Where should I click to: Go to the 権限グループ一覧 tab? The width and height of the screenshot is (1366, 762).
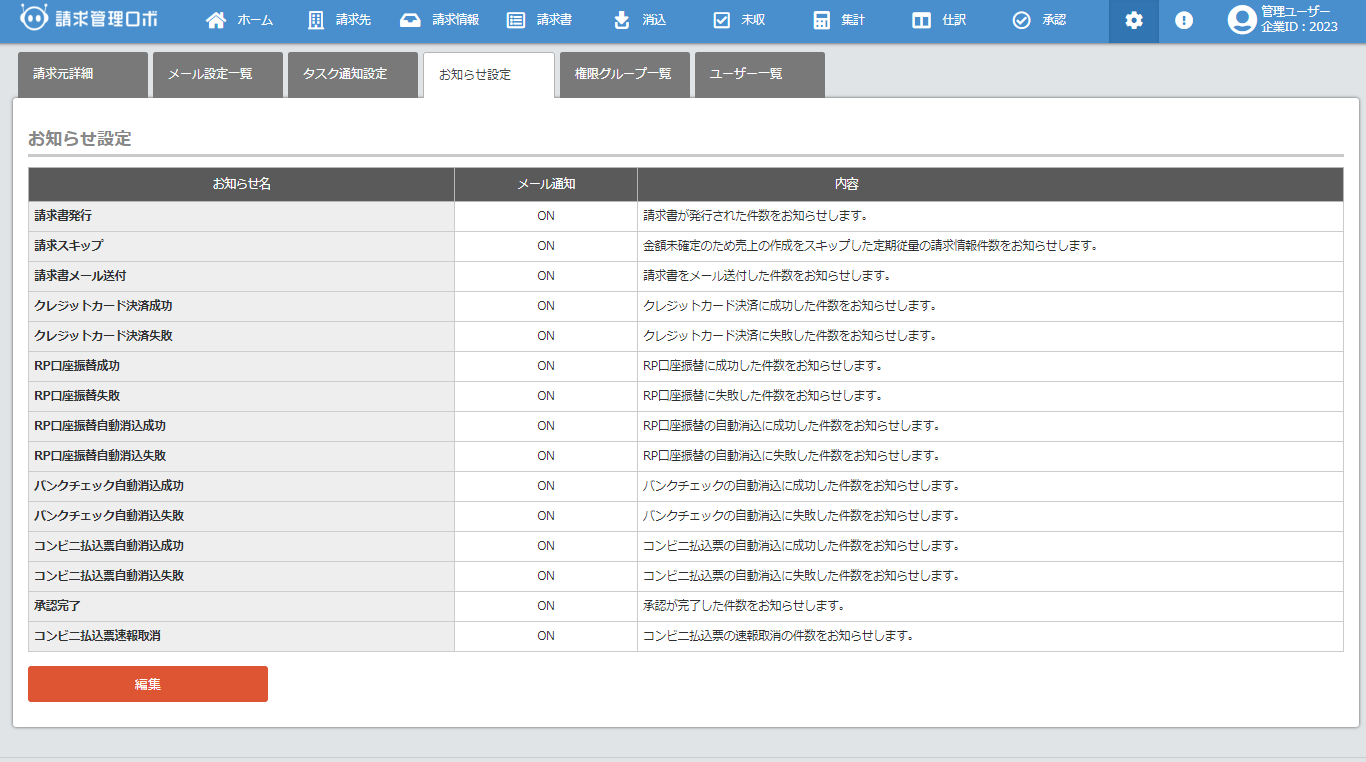(x=624, y=74)
